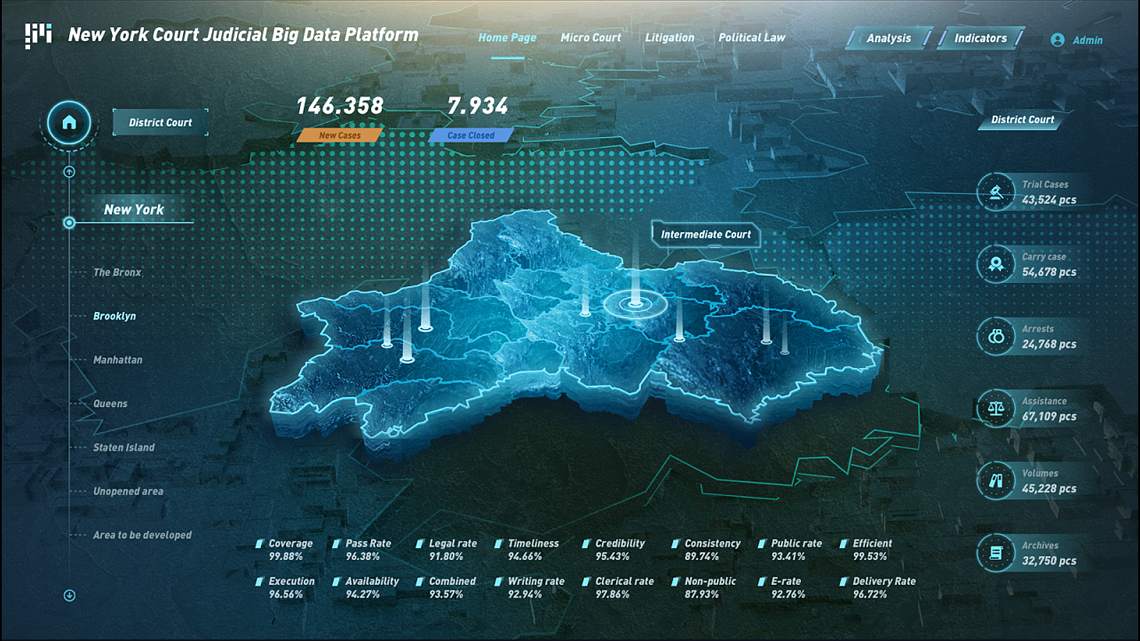
Task: Click the 146.358 new cases figure
Action: [340, 106]
